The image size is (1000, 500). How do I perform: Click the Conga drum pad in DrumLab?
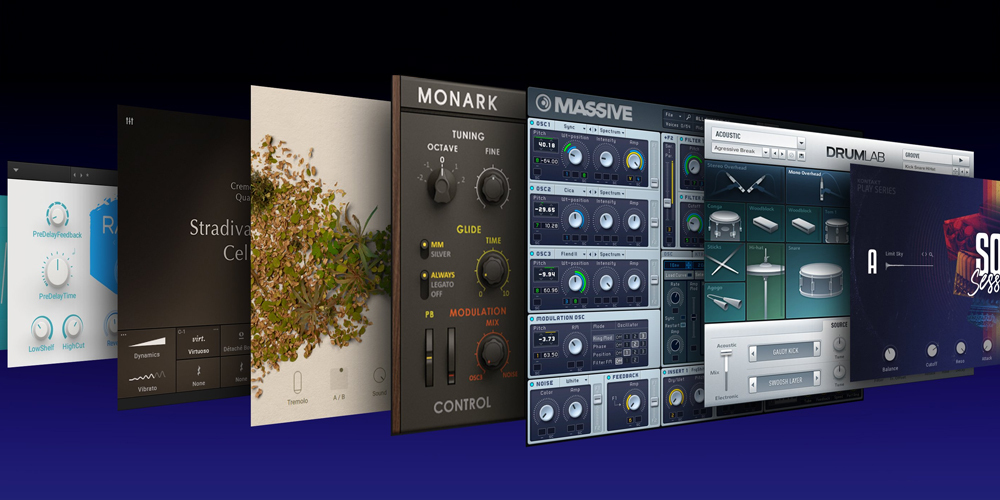point(725,223)
